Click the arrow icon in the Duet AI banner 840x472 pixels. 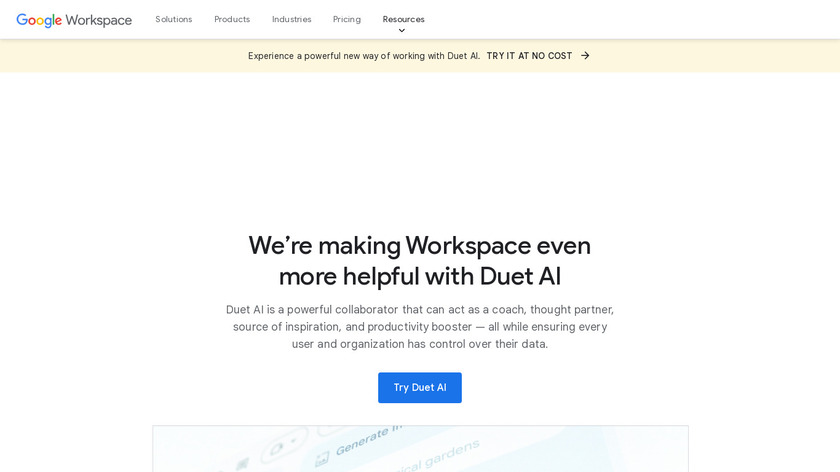[x=585, y=56]
